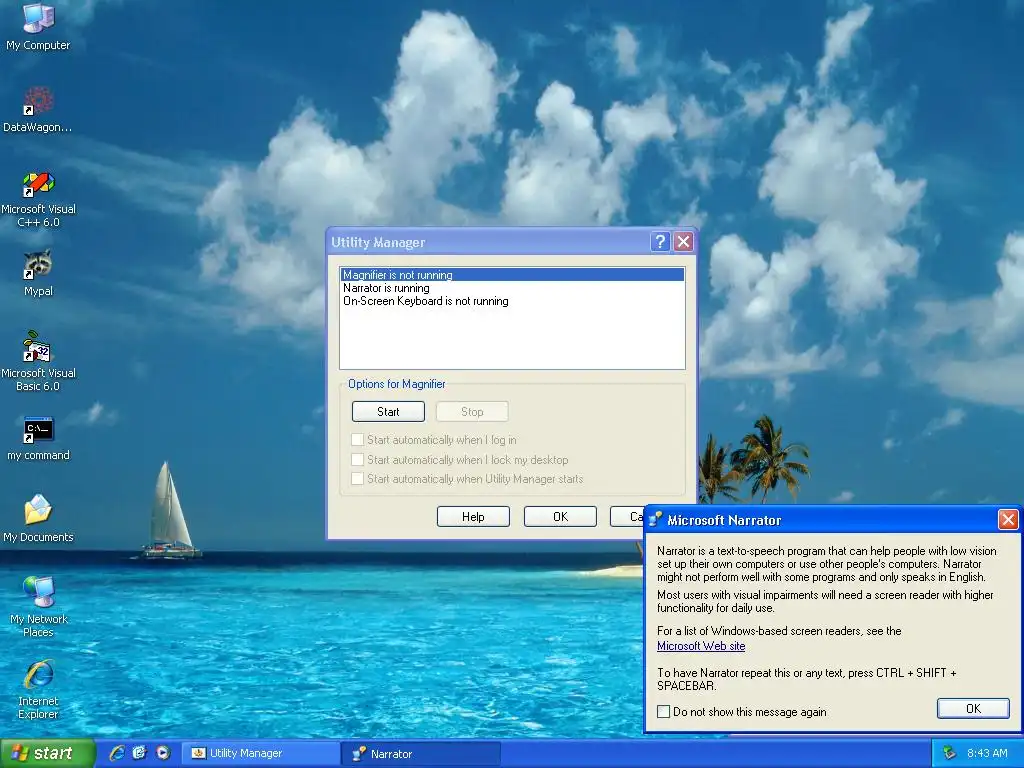This screenshot has width=1024, height=768.
Task: Select 'Magnifier is not running' list row
Action: [x=513, y=275]
